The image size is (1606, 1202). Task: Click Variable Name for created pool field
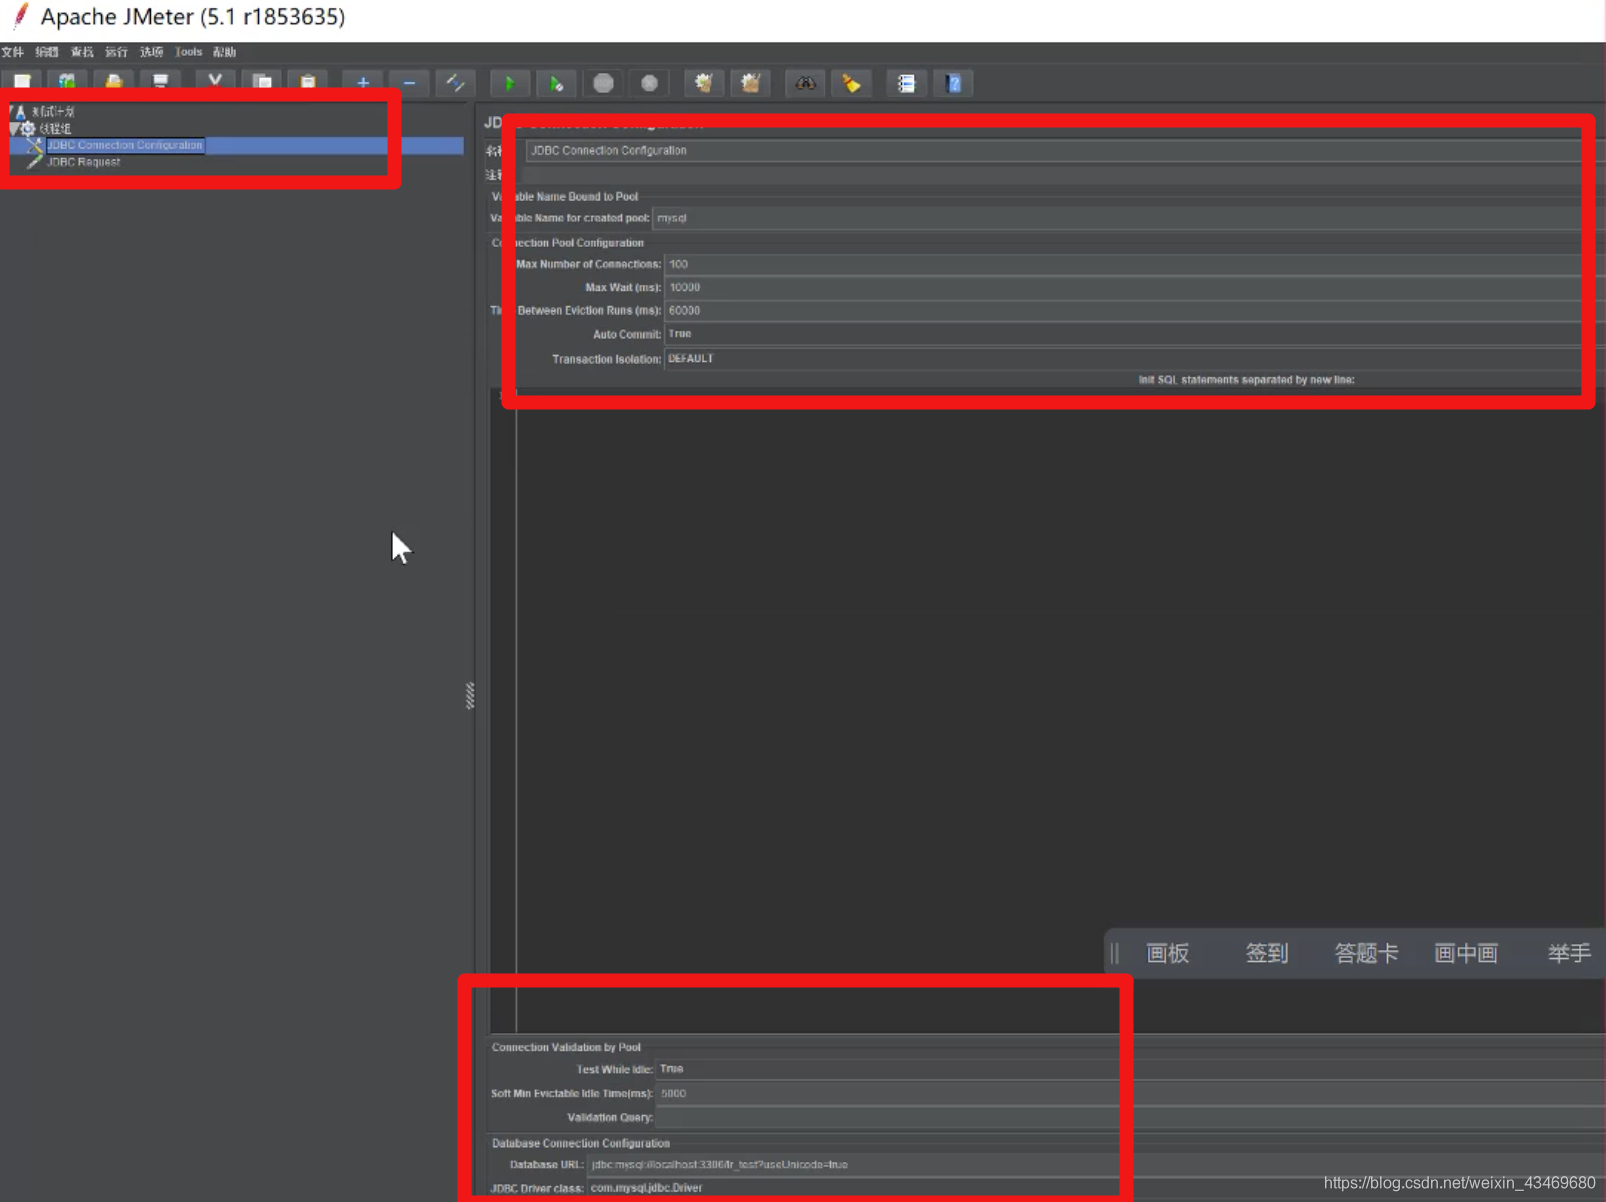1128,218
